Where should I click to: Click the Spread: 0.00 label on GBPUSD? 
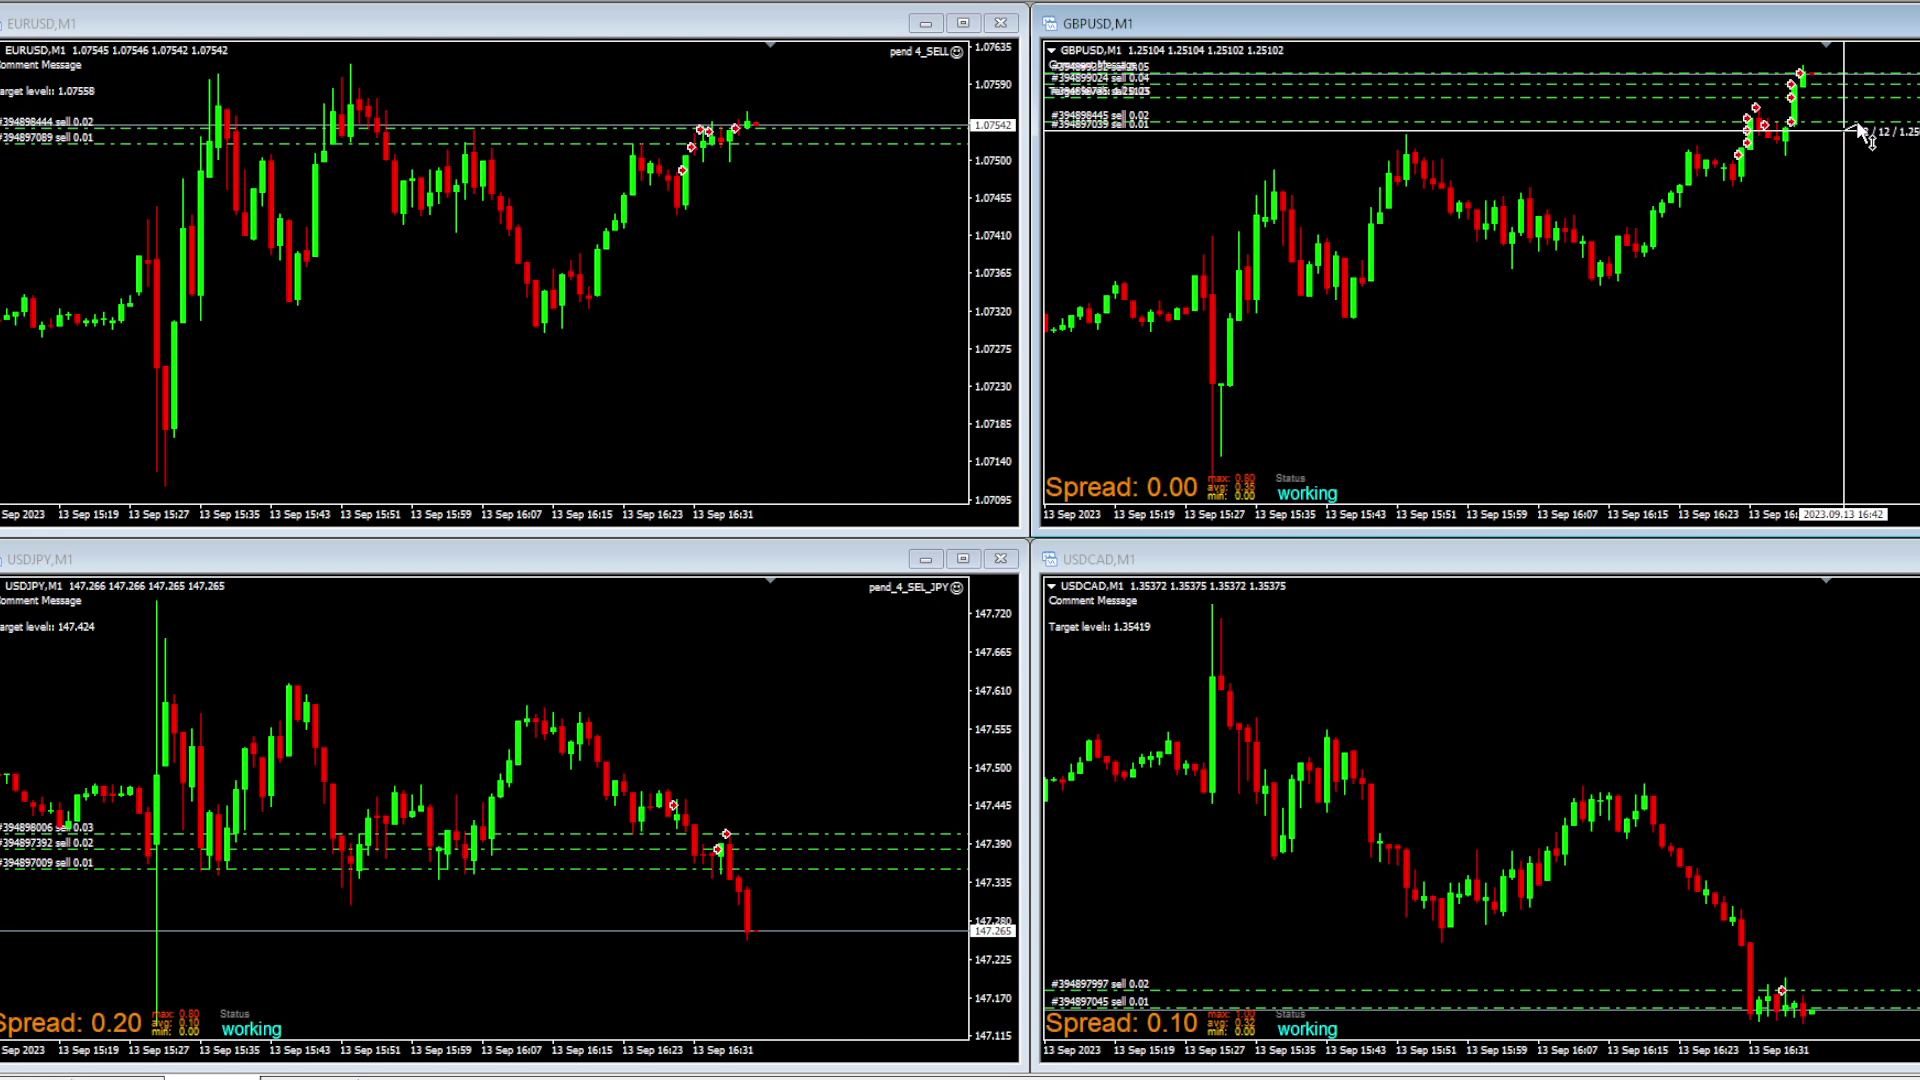pos(1121,488)
